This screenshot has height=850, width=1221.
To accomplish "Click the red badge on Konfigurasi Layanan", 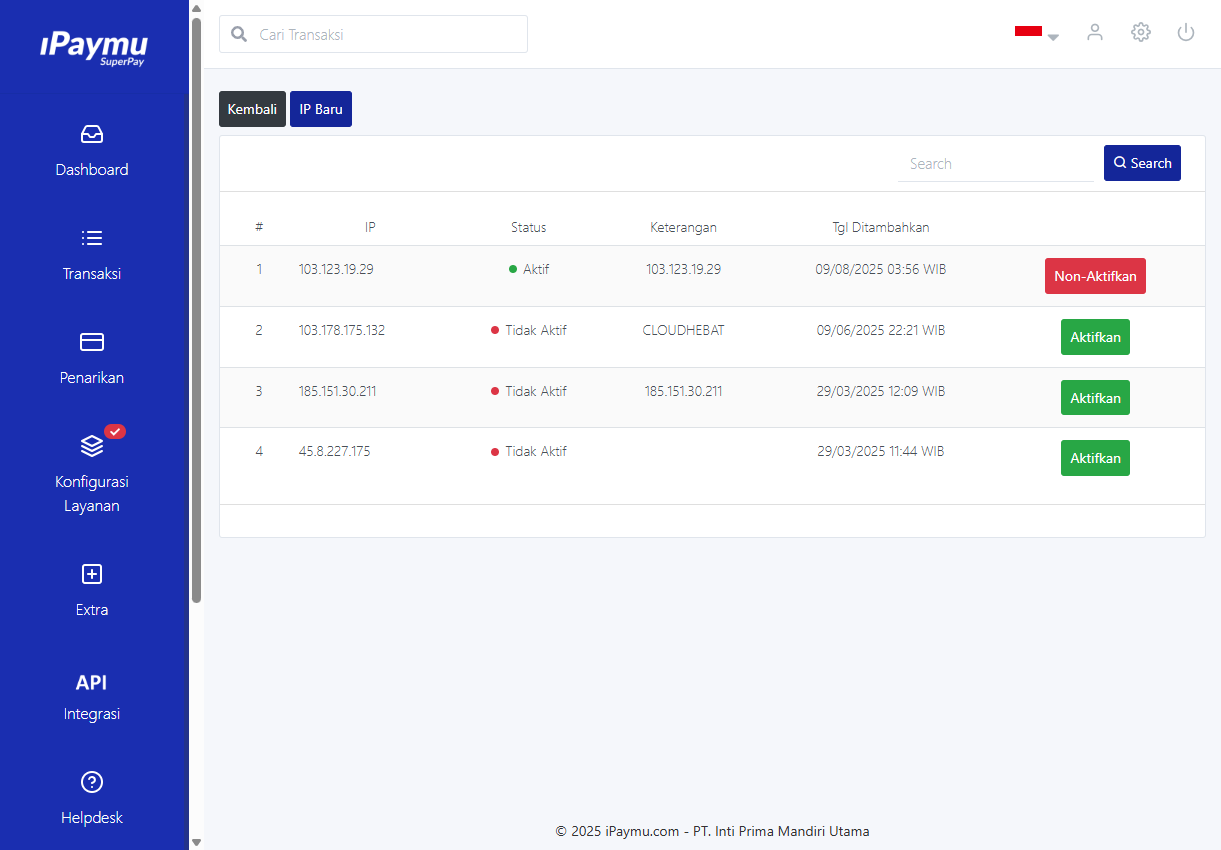I will [x=115, y=431].
